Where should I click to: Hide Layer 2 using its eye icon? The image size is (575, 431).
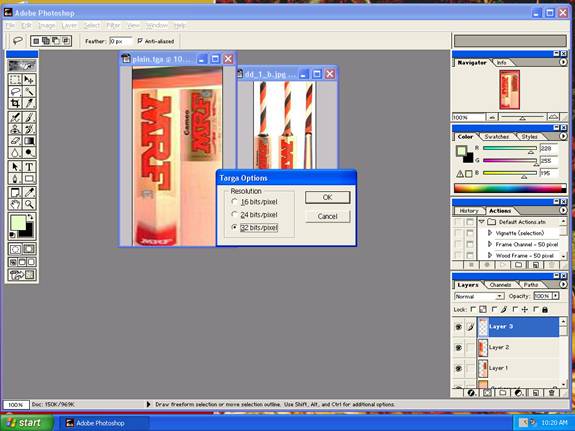point(458,347)
